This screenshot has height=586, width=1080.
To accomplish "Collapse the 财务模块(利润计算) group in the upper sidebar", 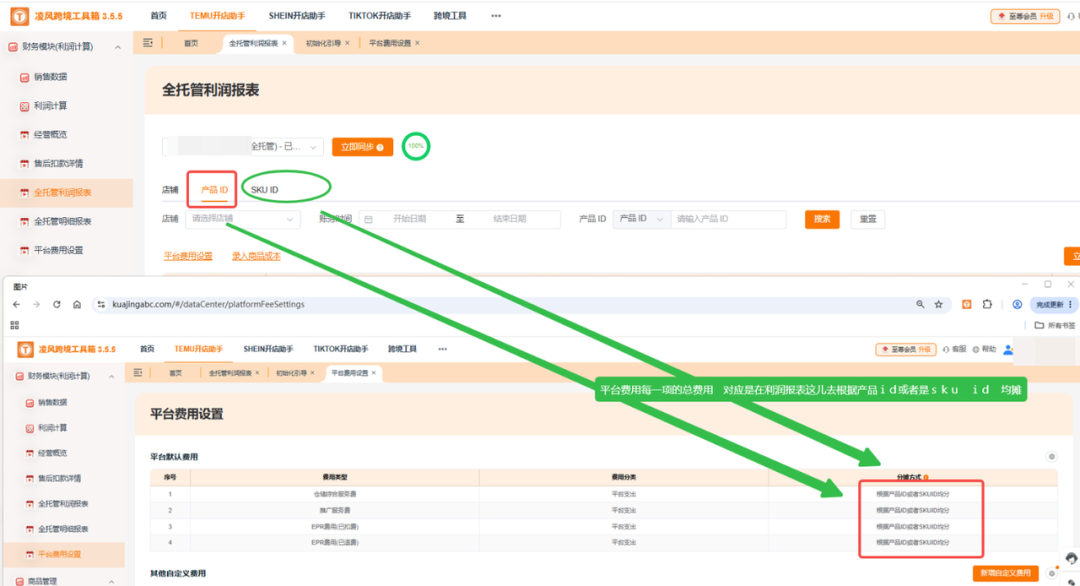I will pyautogui.click(x=118, y=48).
